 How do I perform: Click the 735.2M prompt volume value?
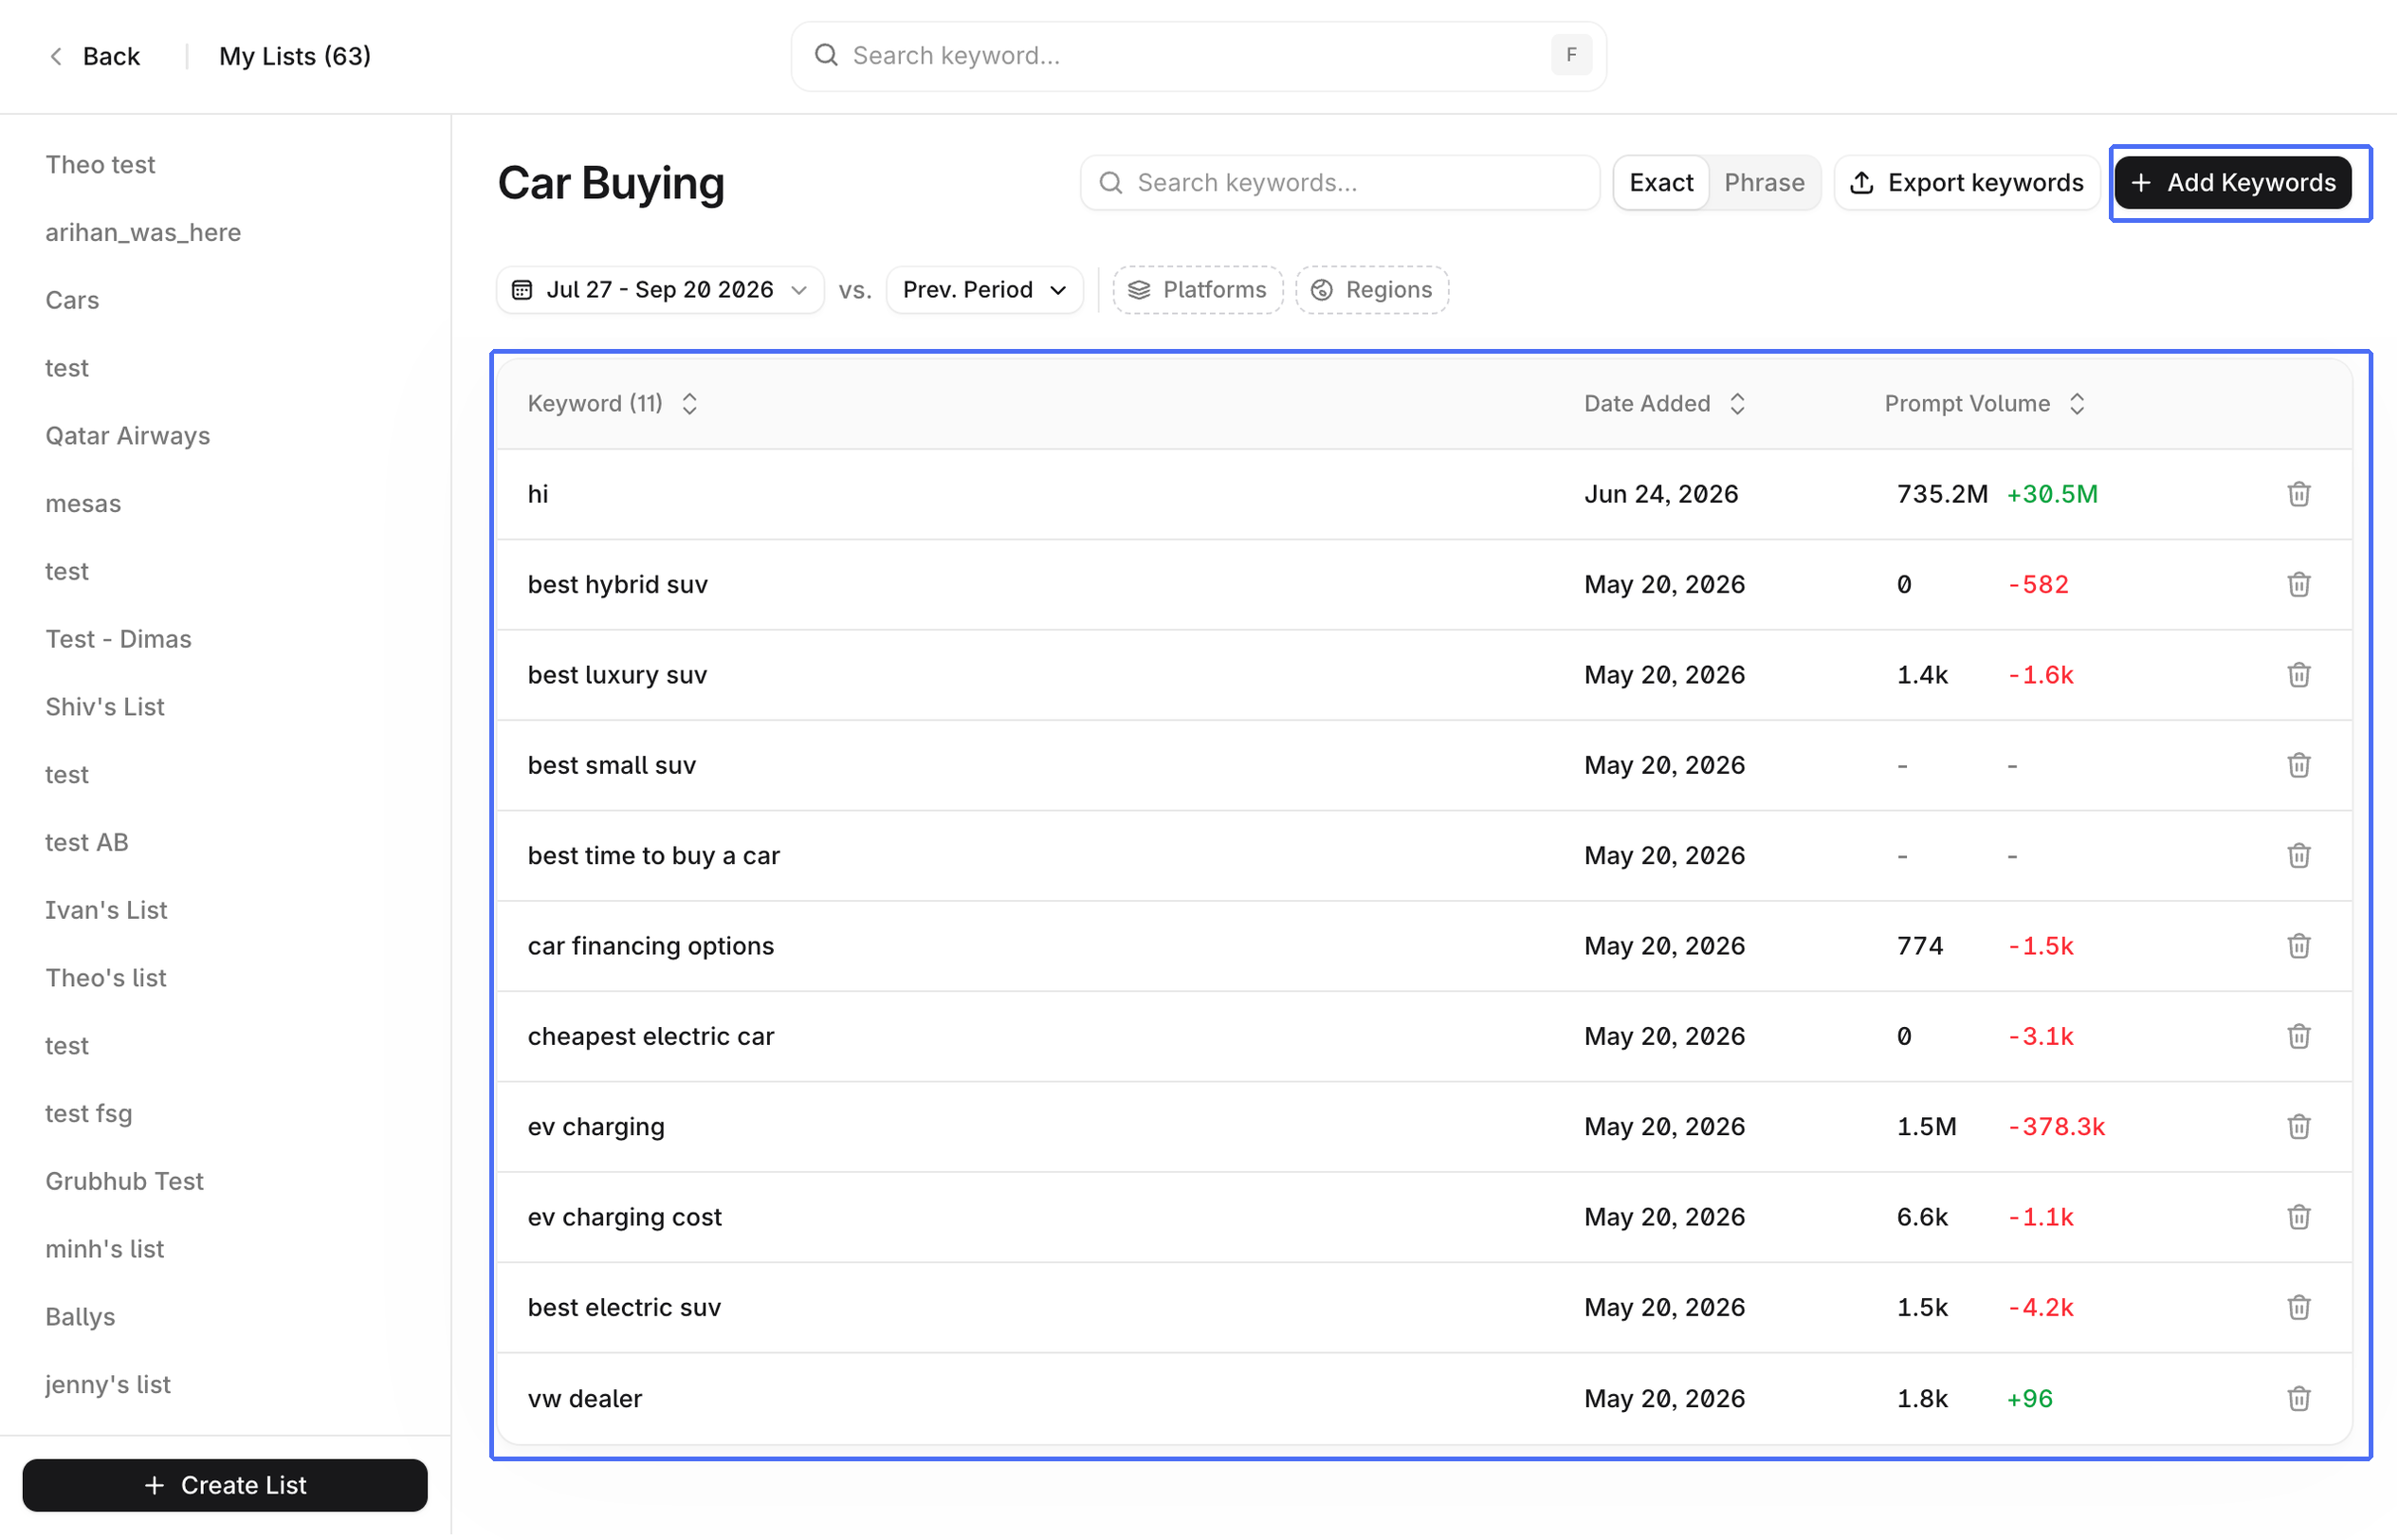1942,494
